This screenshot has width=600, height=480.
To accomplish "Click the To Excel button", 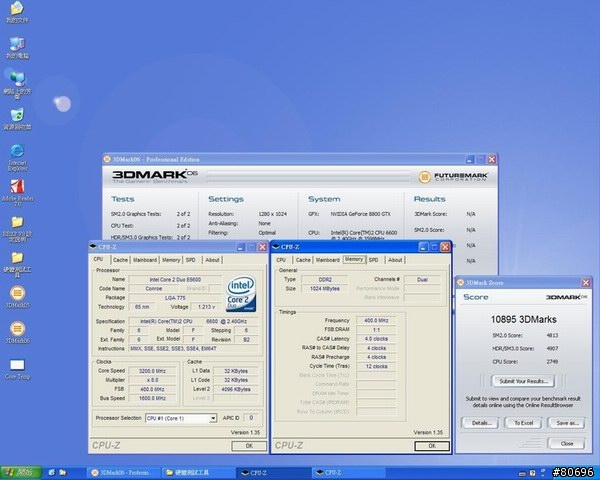I will 523,423.
